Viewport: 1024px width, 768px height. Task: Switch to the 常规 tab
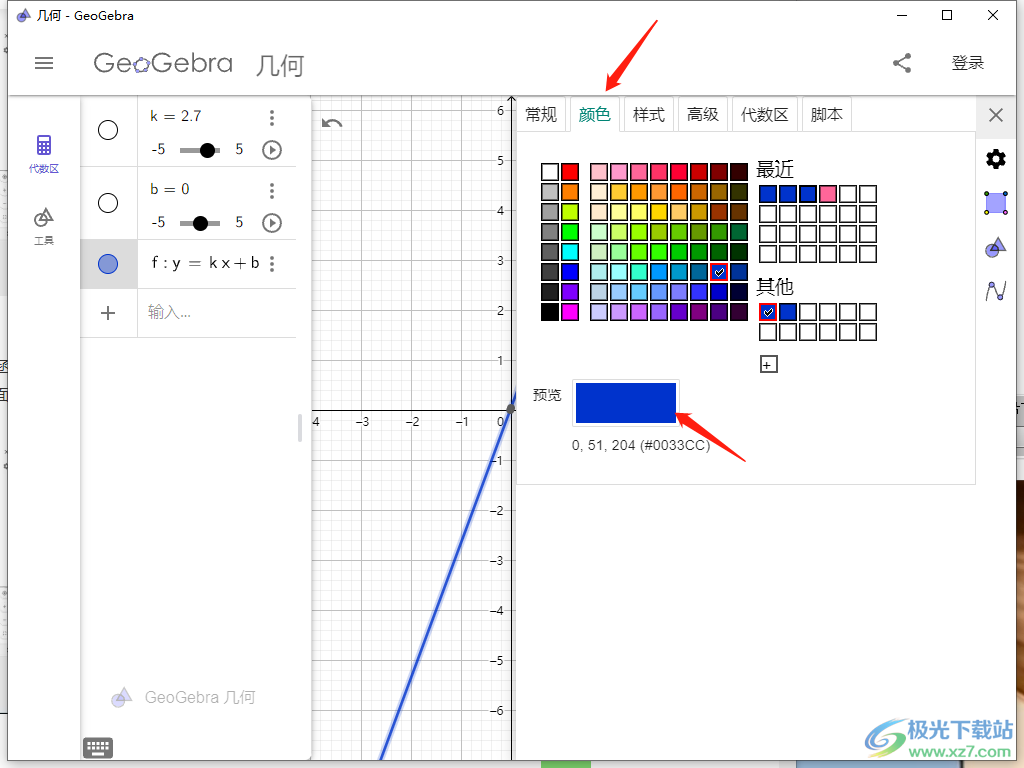[x=541, y=115]
